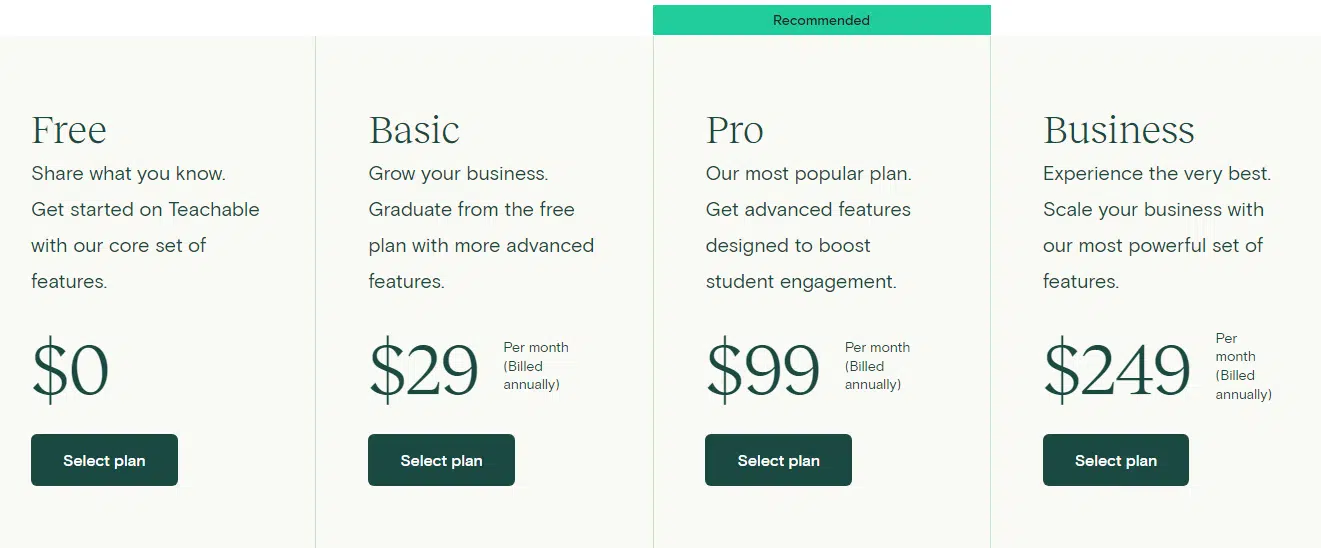Viewport: 1321px width, 548px height.
Task: Click the $29 price
Action: click(x=424, y=371)
